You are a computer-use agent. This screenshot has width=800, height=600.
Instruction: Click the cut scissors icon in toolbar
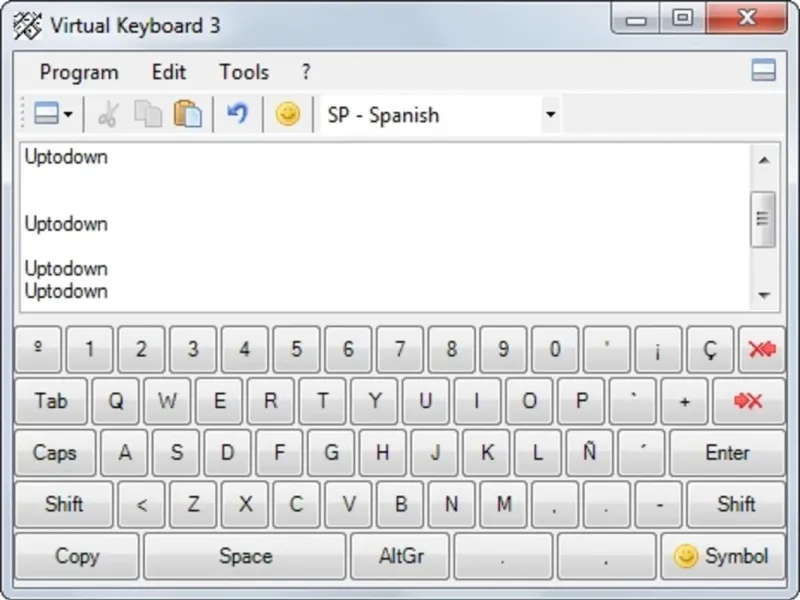pos(108,114)
